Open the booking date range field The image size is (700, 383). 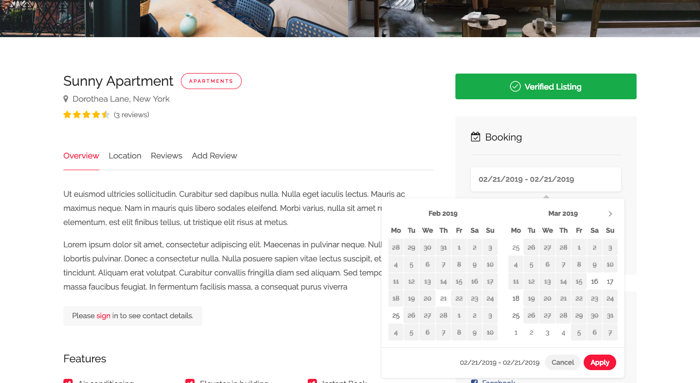pos(546,179)
